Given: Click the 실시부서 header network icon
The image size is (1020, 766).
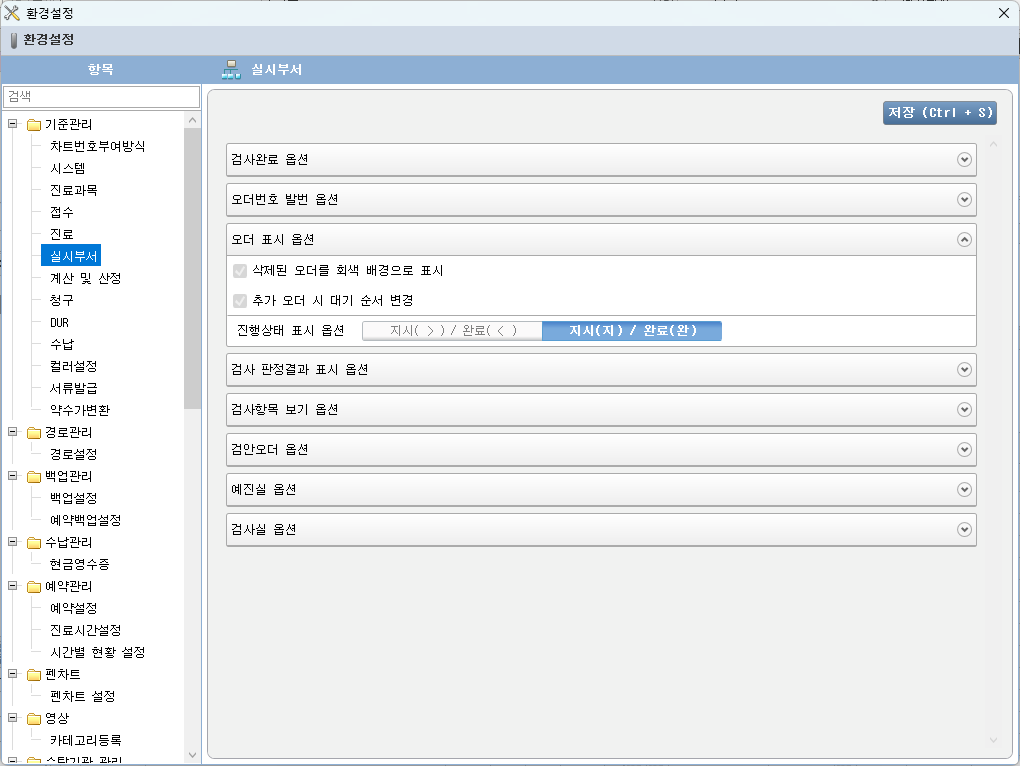Looking at the screenshot, I should point(231,70).
